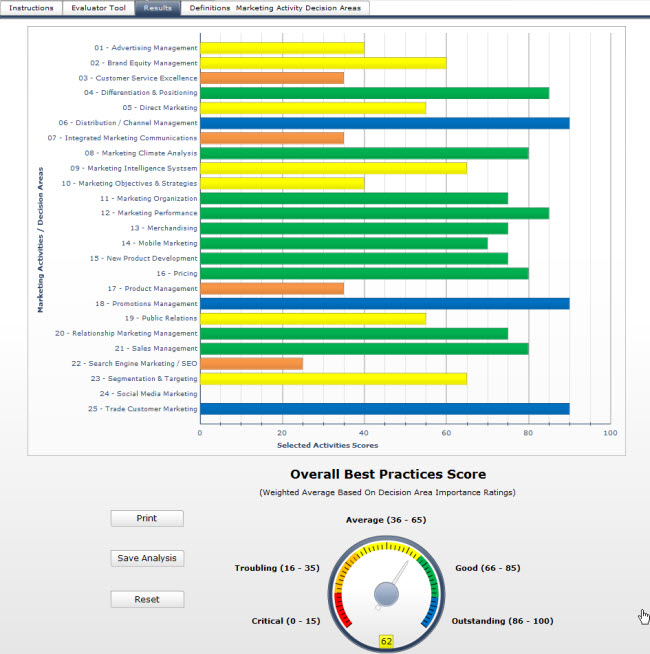Click the 14 - Mobile Marketing bar

(x=344, y=244)
